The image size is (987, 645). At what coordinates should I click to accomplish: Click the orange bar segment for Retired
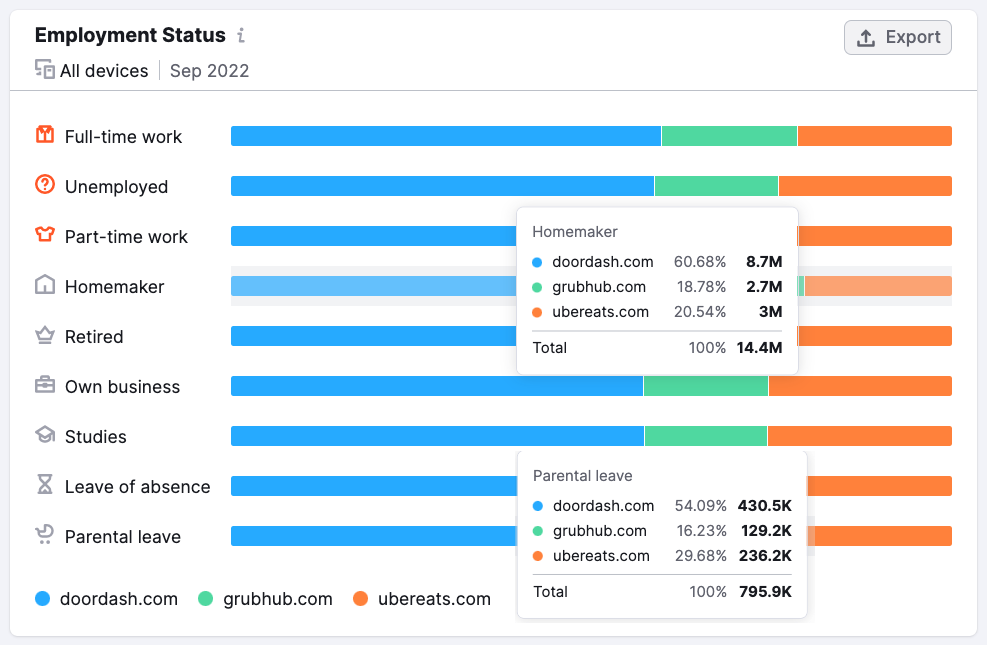point(875,336)
